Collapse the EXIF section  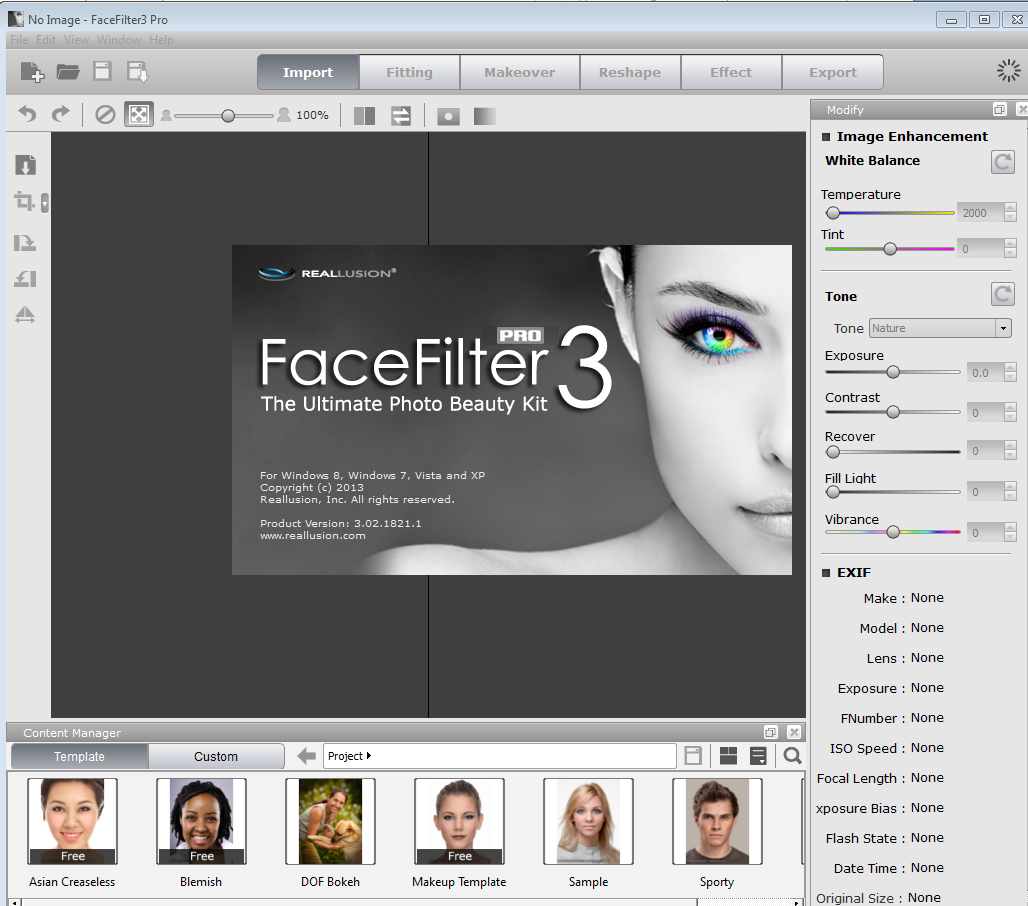click(826, 573)
